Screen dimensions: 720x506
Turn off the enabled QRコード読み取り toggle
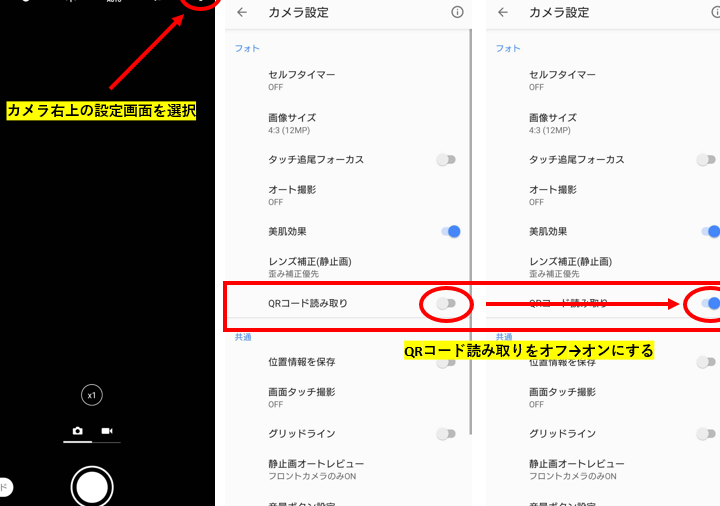pos(709,303)
